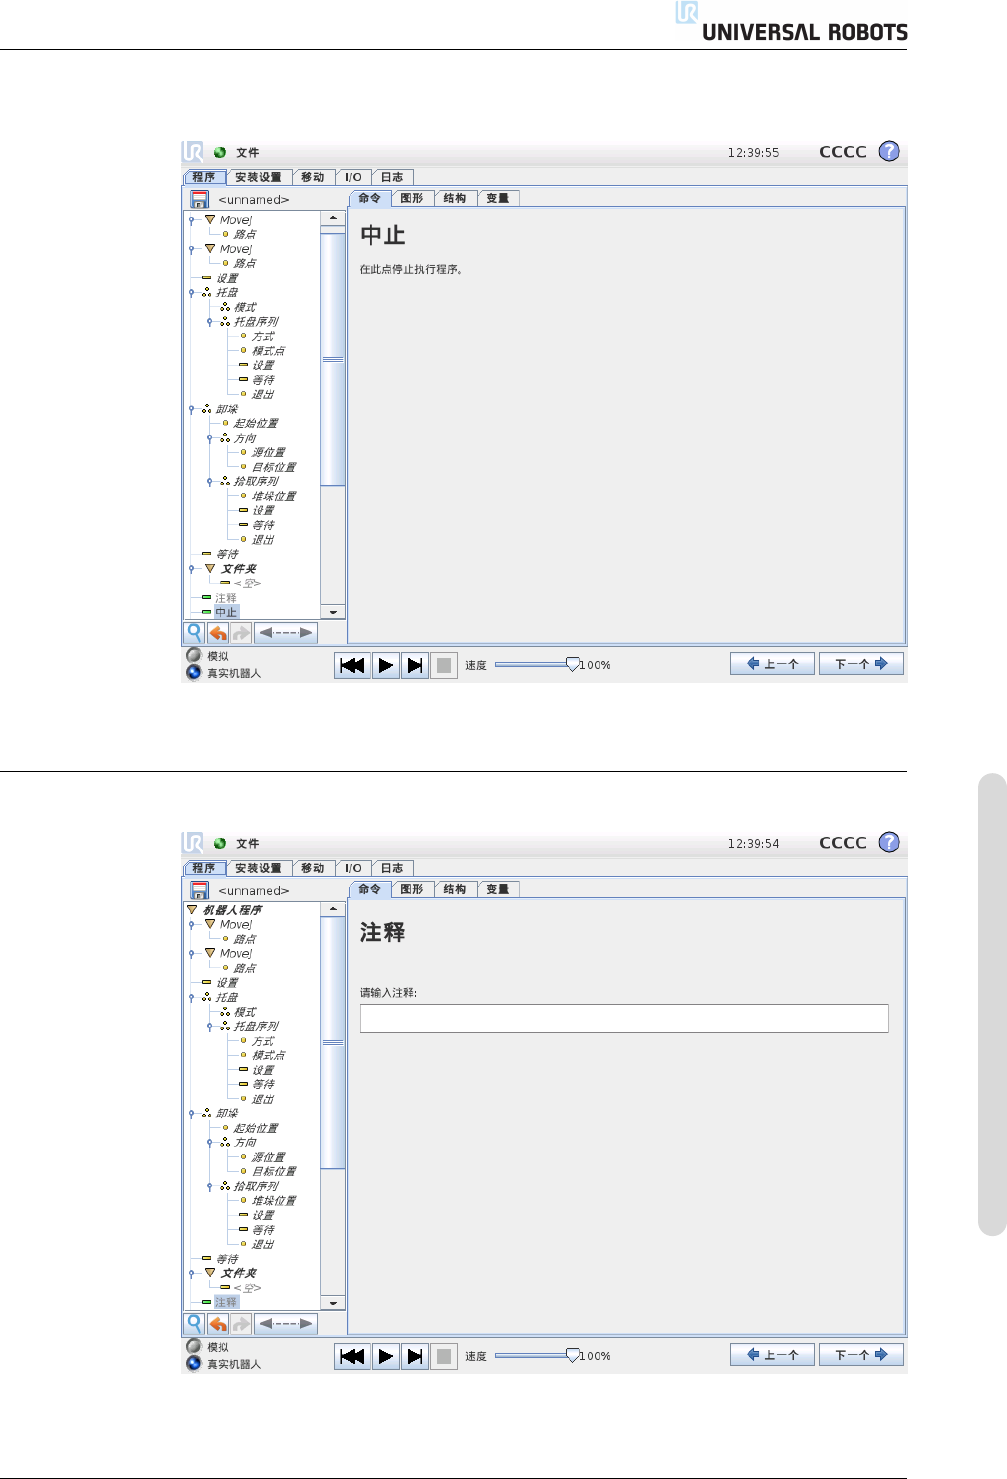Click redo arrow in upper screenshot
The image size is (1007, 1479).
pos(241,632)
